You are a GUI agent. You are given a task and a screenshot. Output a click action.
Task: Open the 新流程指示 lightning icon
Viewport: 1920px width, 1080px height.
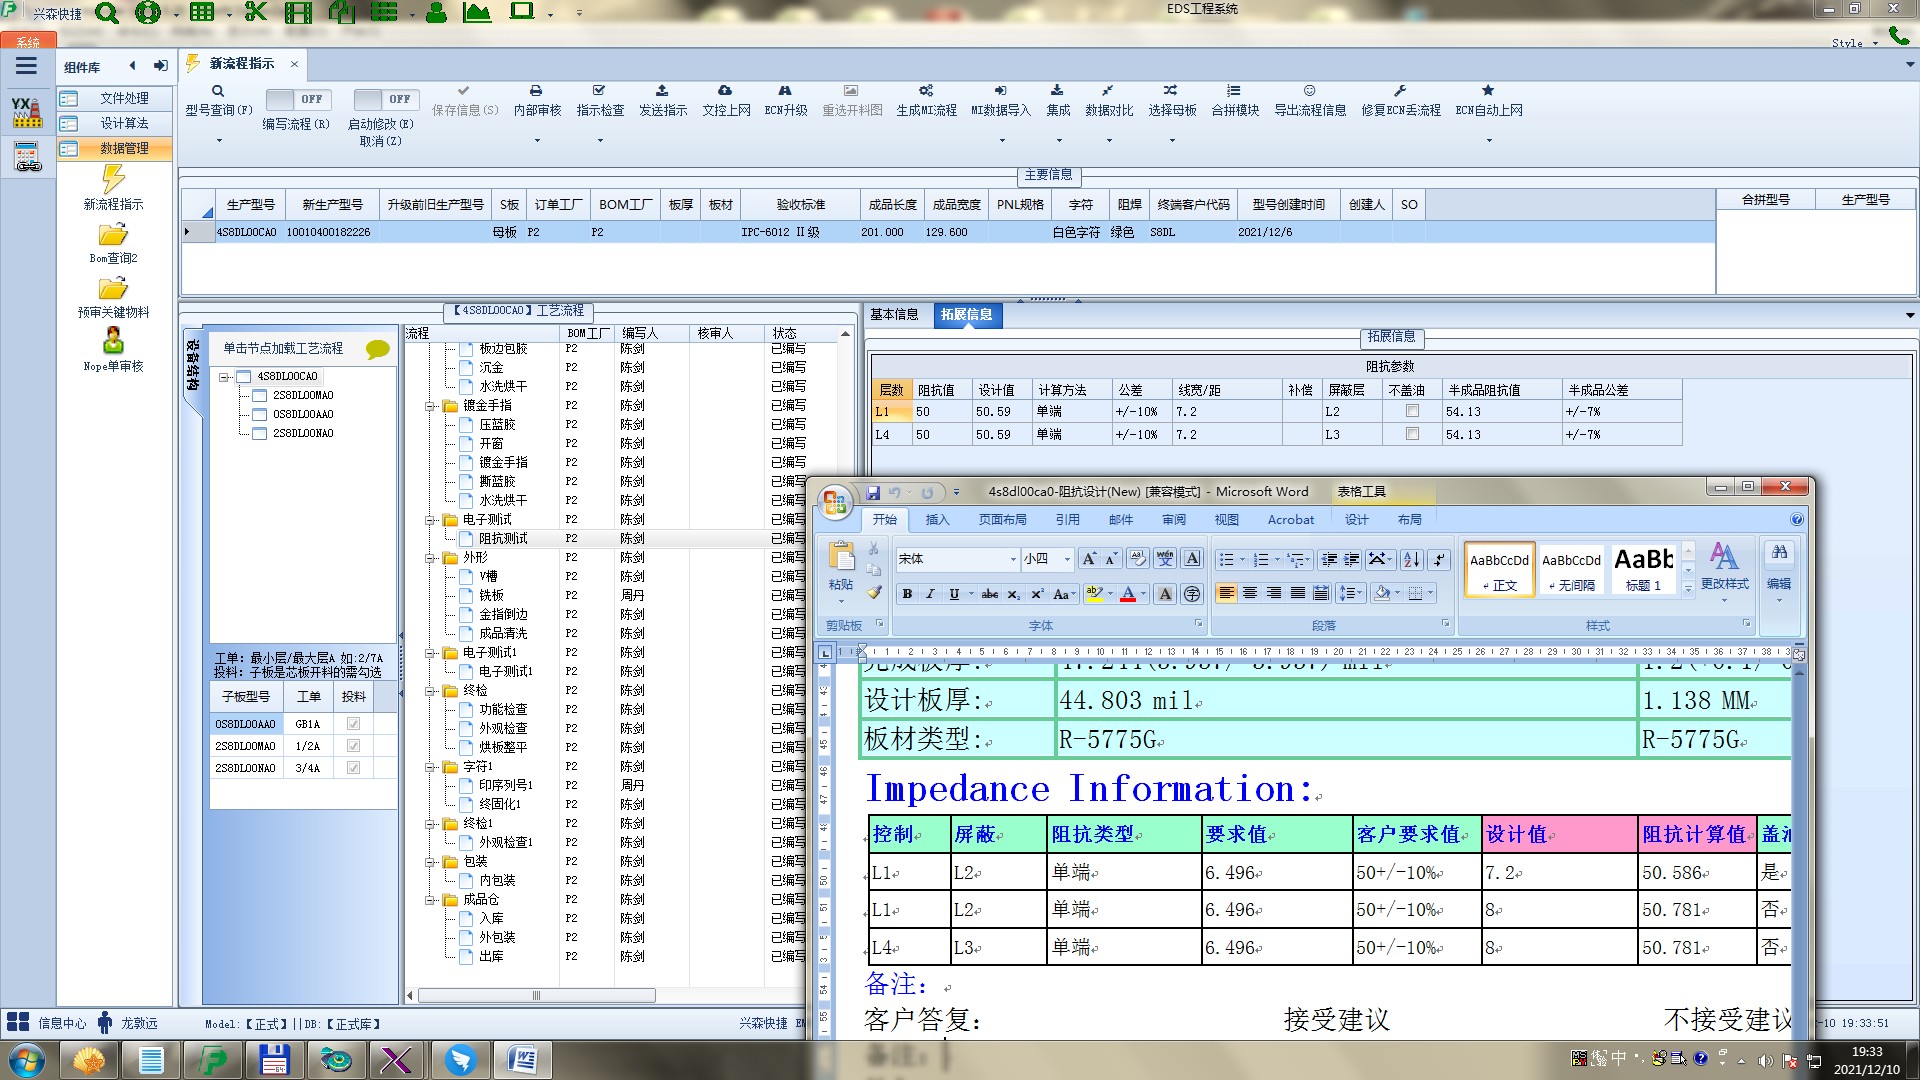pyautogui.click(x=113, y=180)
